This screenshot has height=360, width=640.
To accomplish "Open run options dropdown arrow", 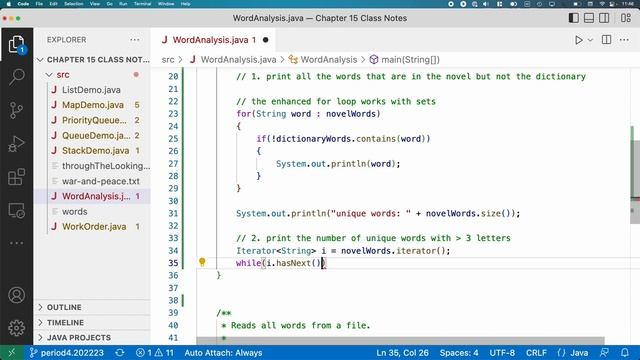I will pyautogui.click(x=590, y=40).
